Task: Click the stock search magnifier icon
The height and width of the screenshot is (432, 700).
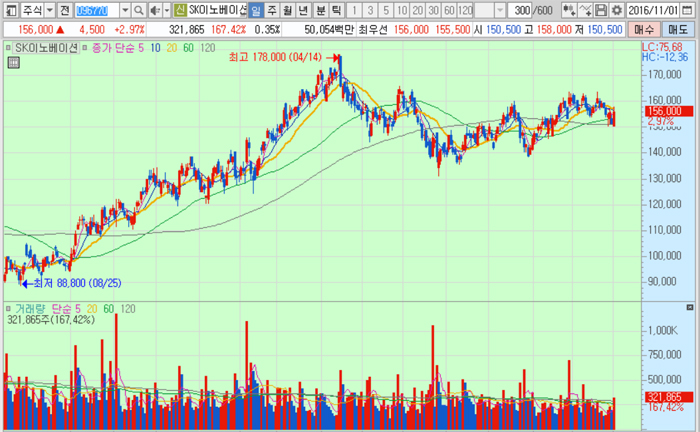Action: click(138, 10)
